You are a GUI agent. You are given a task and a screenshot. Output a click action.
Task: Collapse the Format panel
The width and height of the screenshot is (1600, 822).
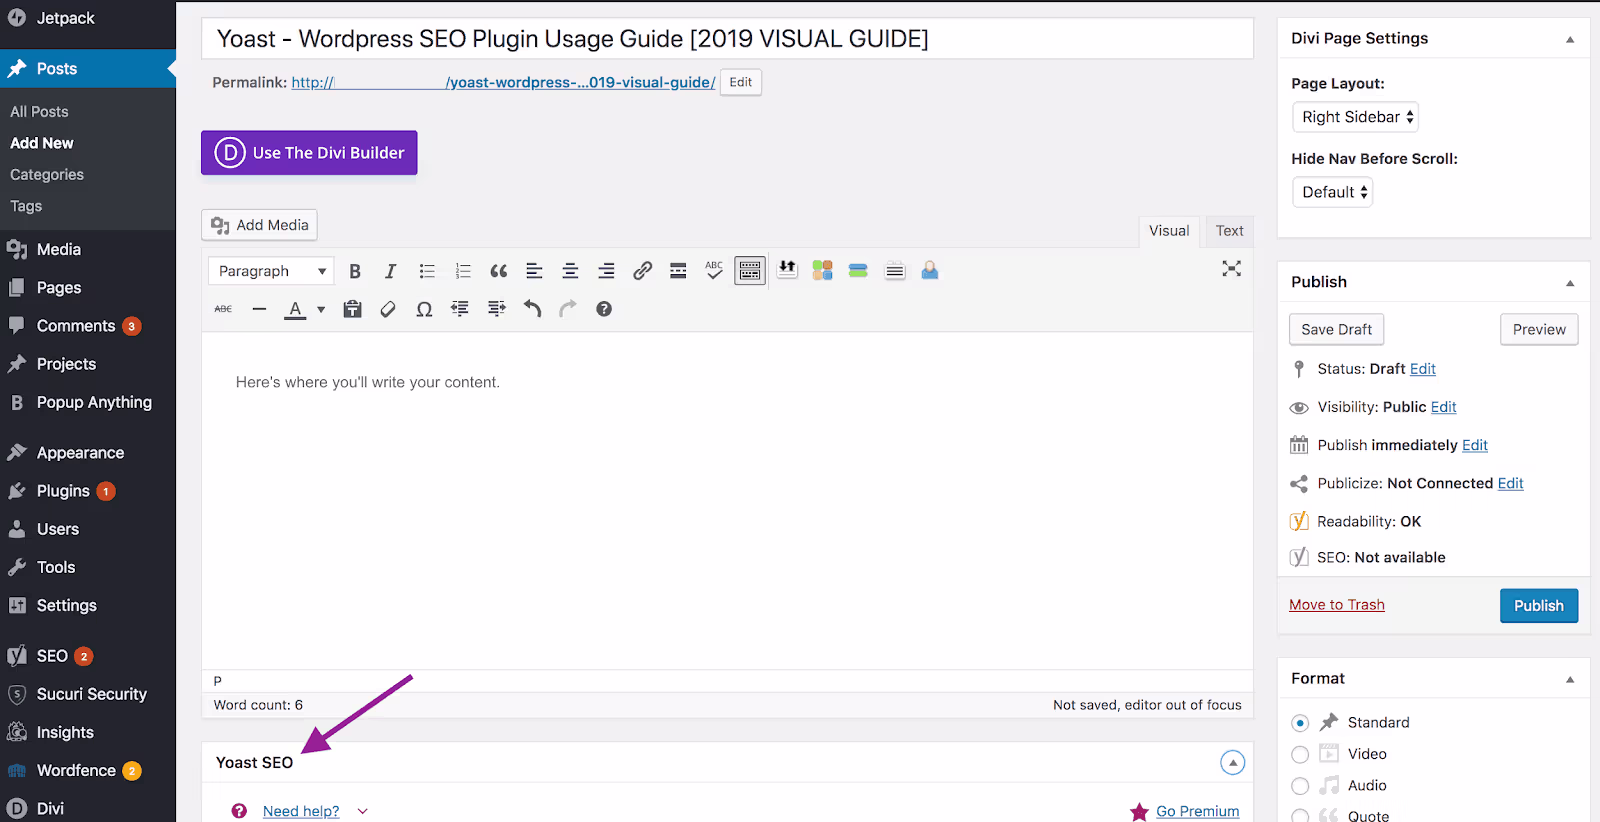pos(1570,679)
